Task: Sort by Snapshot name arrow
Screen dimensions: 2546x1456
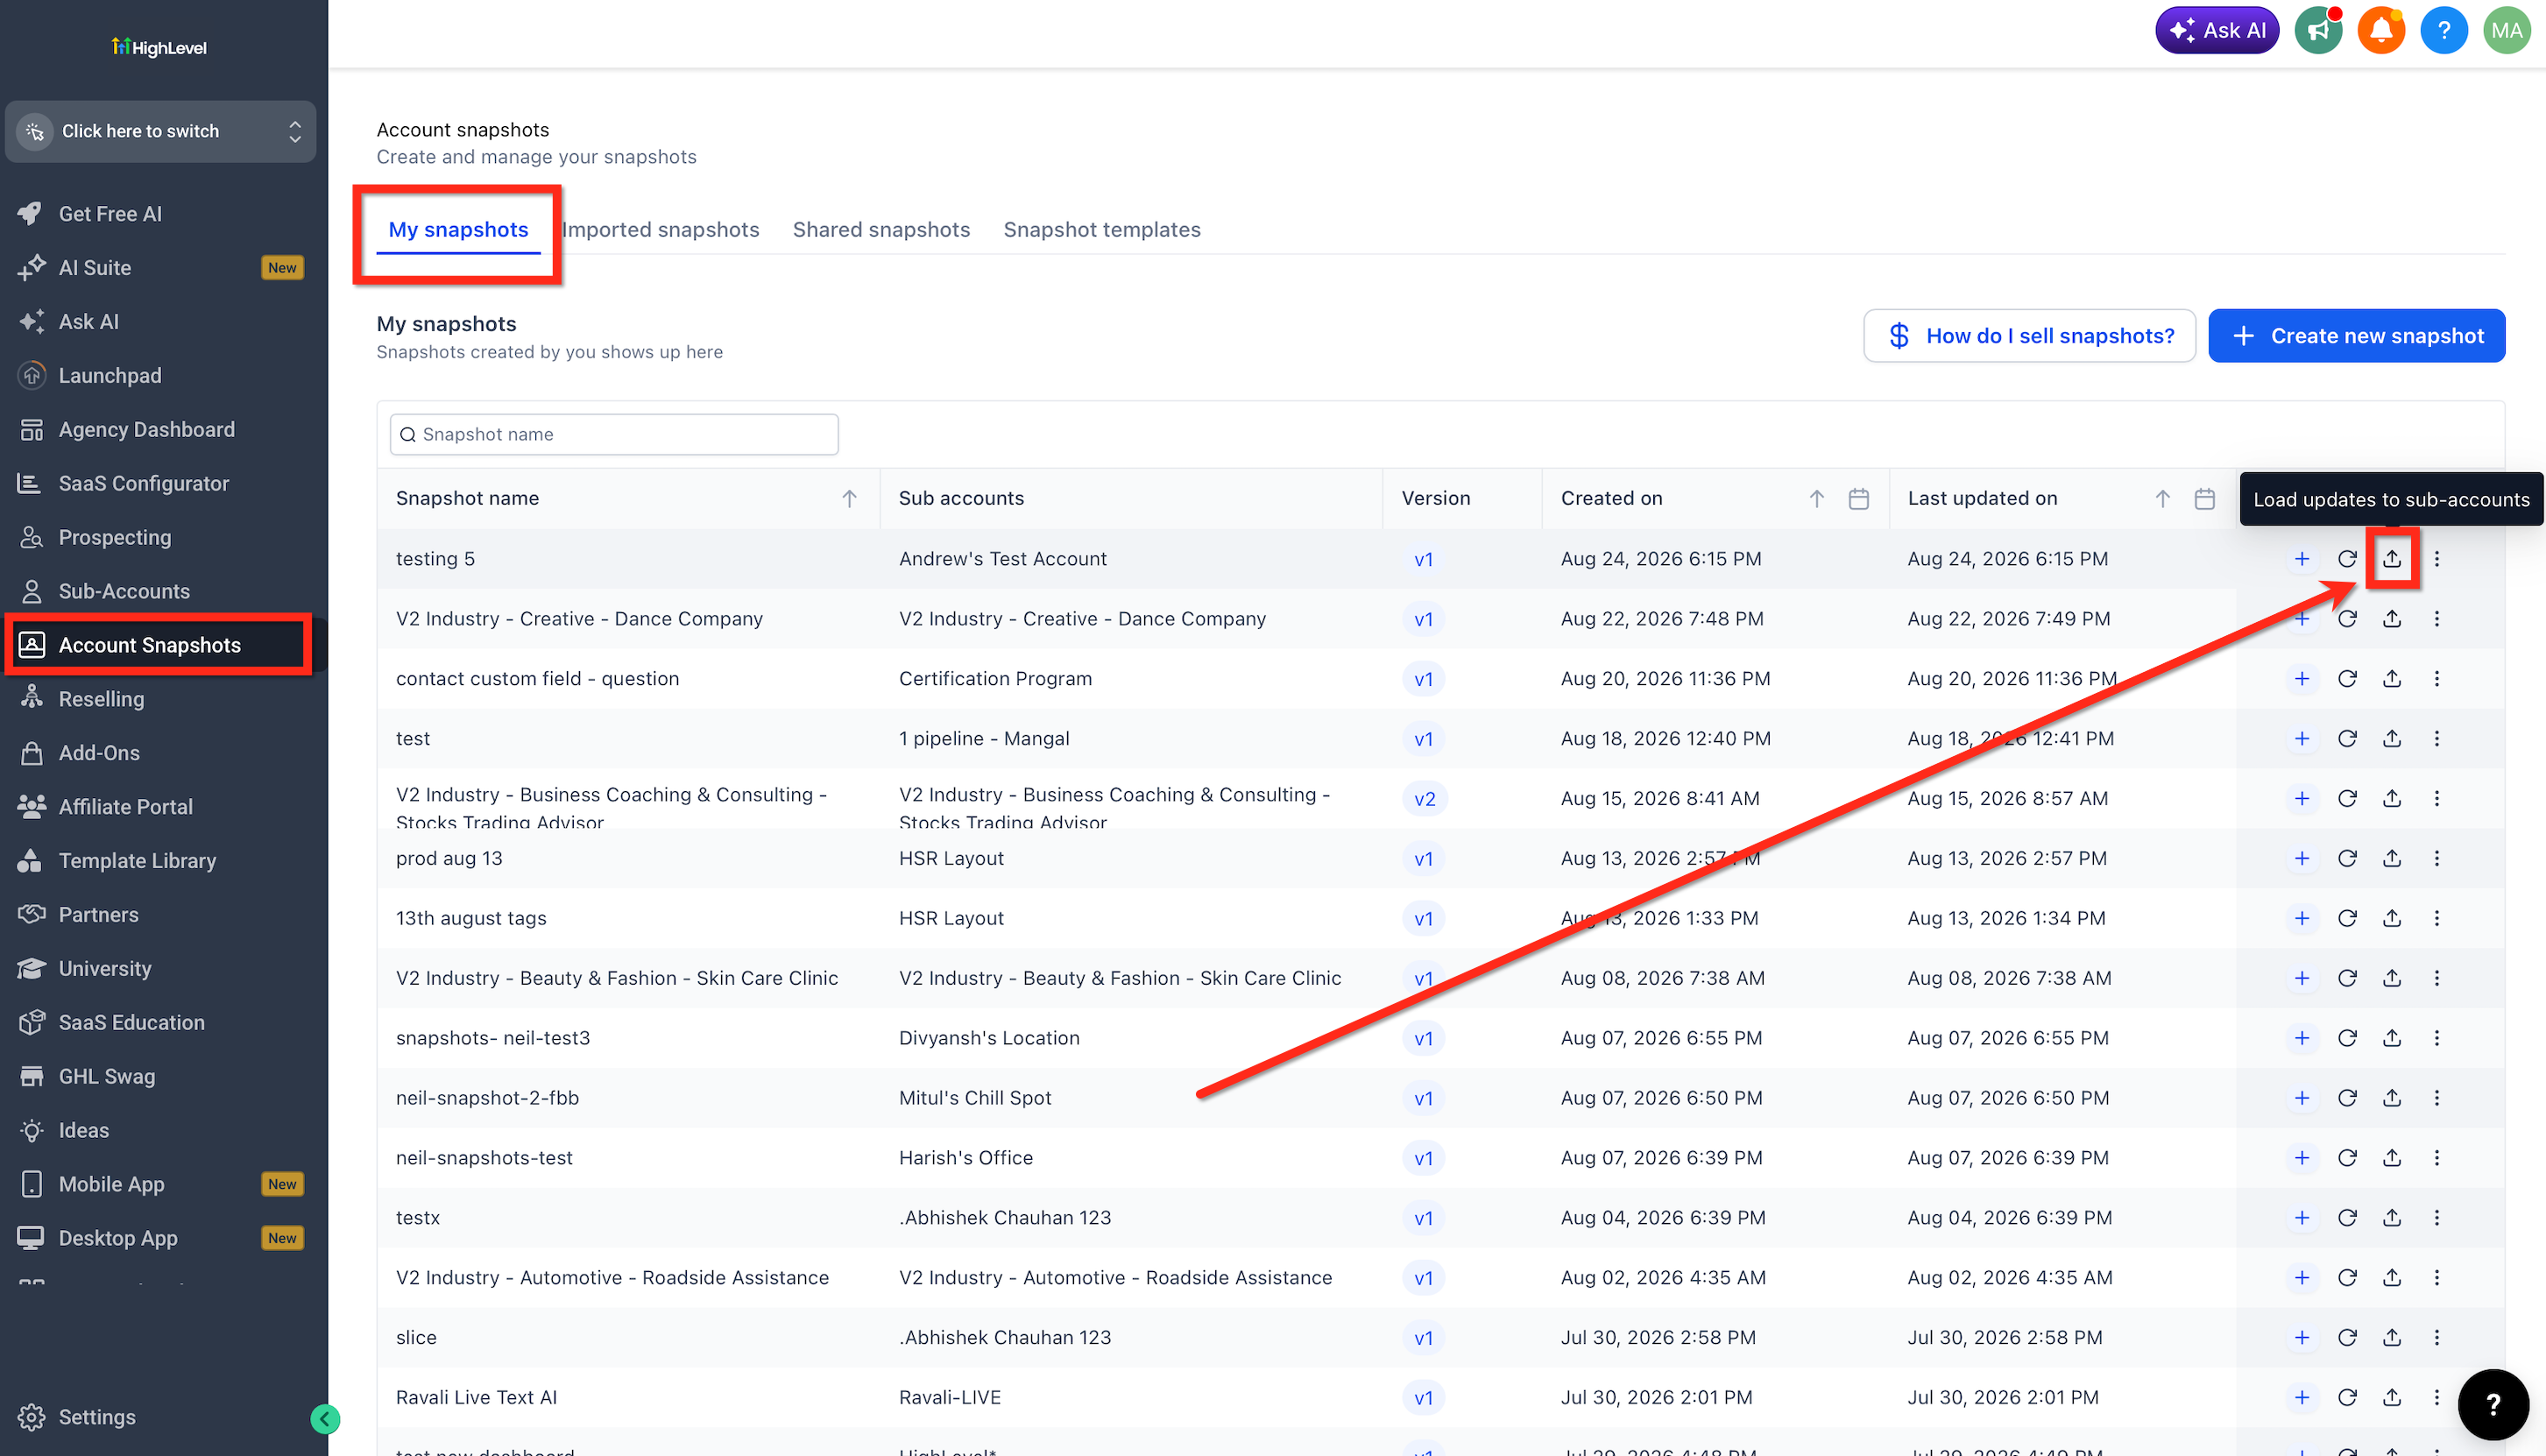Action: pos(849,499)
